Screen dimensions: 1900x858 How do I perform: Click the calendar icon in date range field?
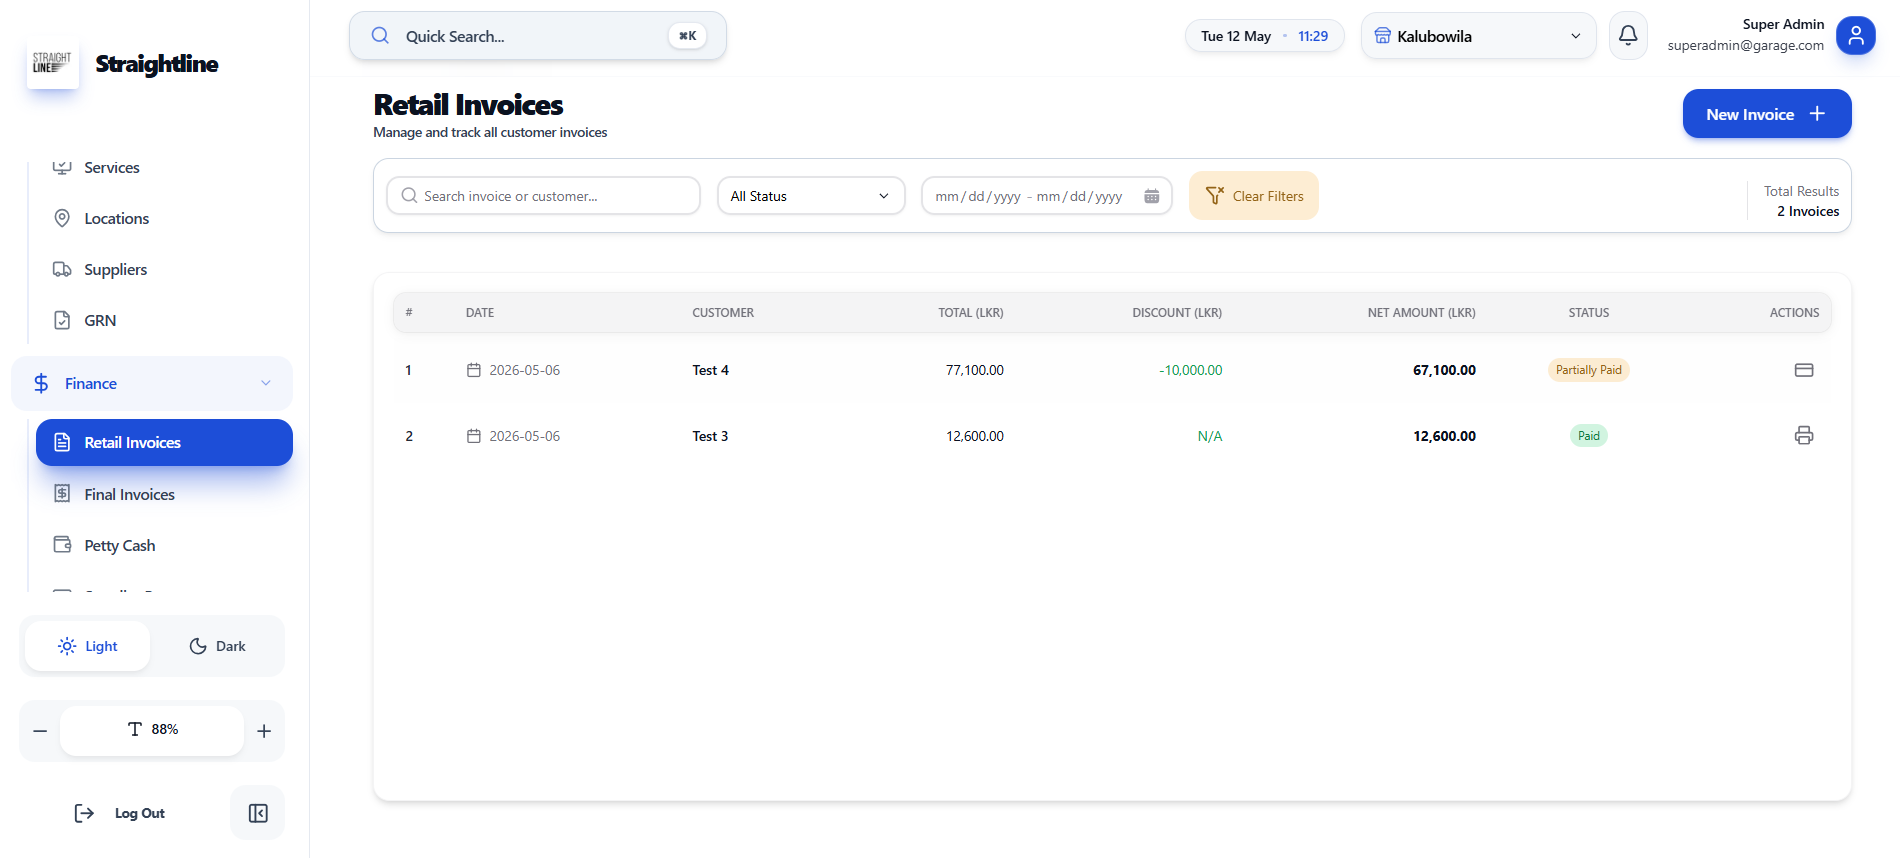(1152, 196)
